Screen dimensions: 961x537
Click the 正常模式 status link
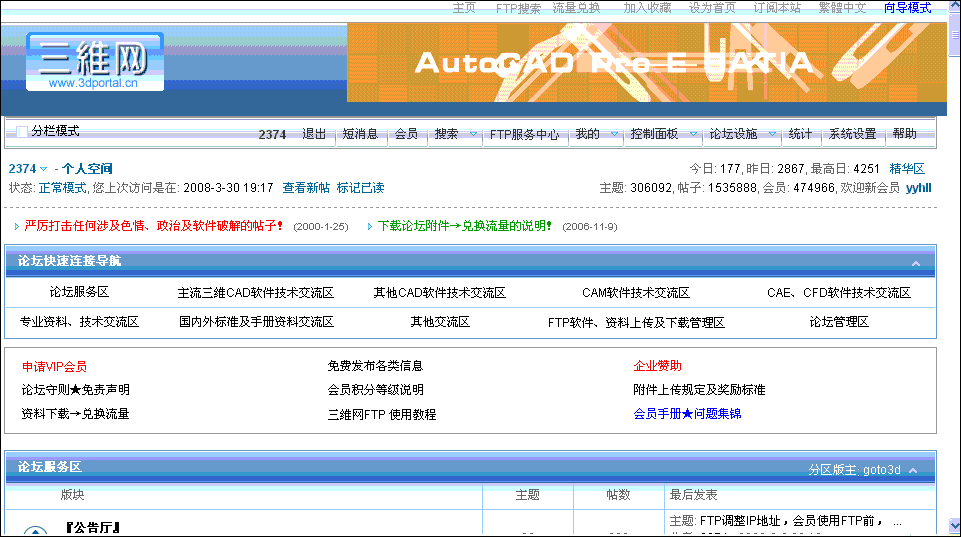[x=63, y=188]
